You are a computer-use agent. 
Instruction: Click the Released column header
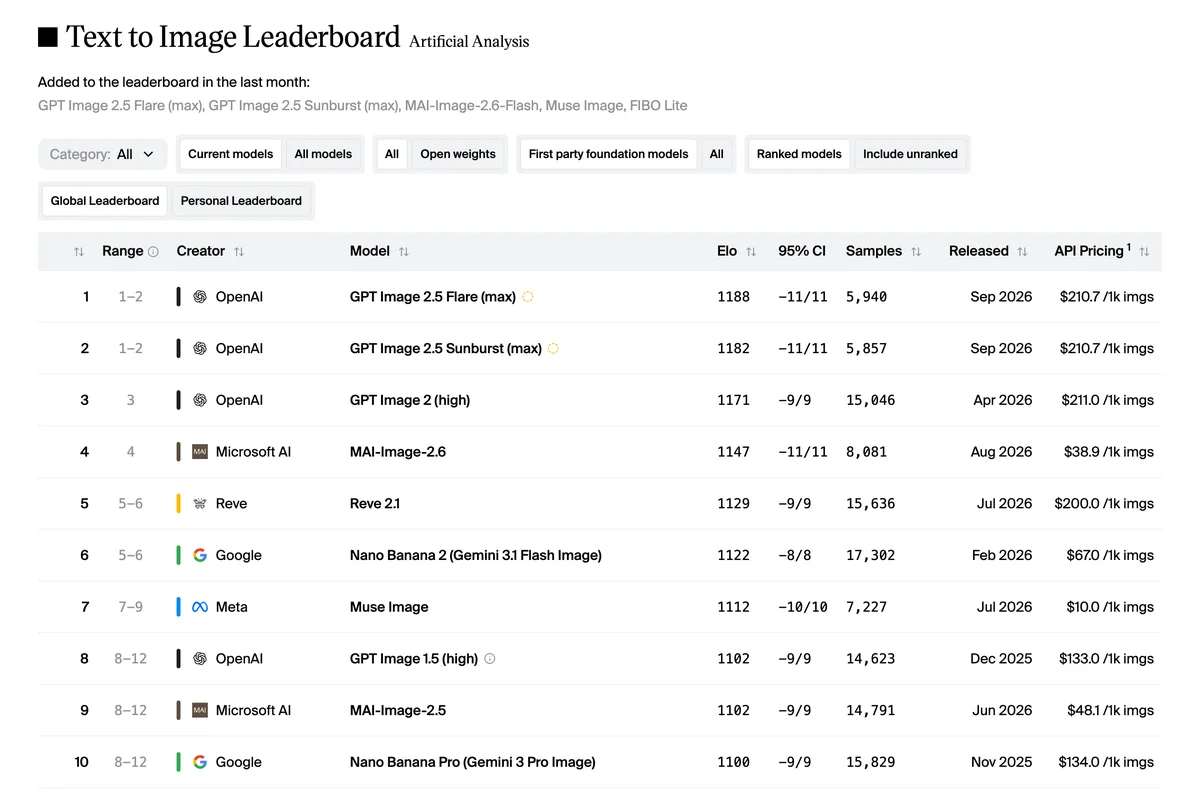click(979, 251)
